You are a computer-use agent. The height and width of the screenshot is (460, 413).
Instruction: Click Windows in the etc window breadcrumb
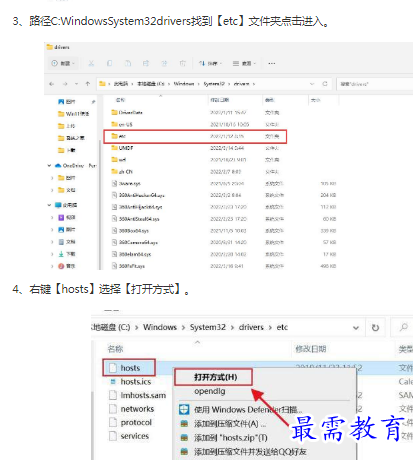(160, 327)
